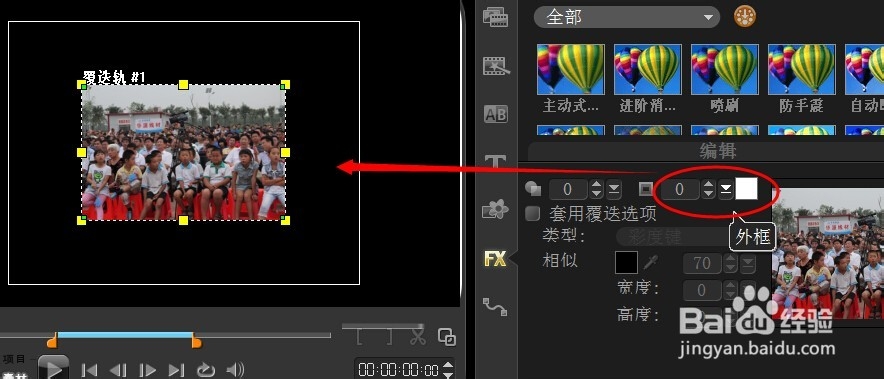Click the right orange trim marker
The height and width of the screenshot is (379, 884).
[196, 341]
